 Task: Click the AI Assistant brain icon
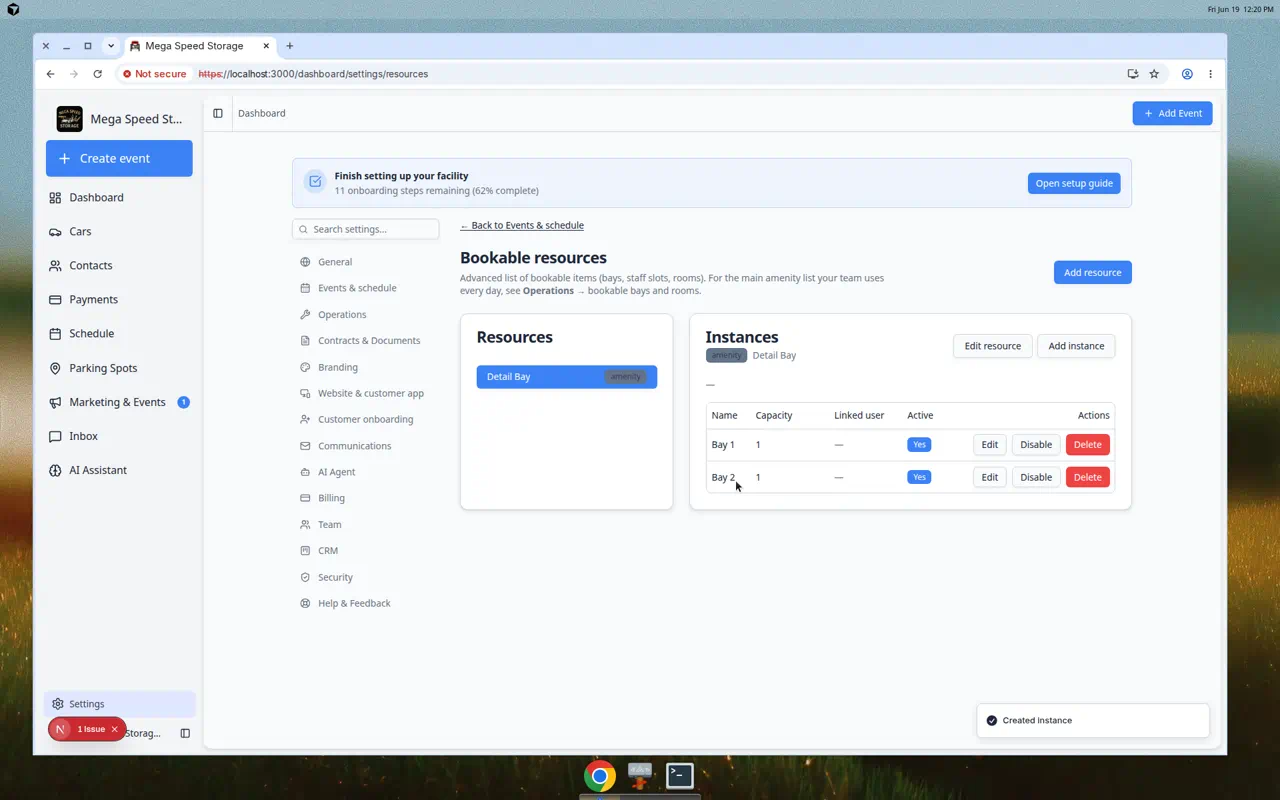(55, 470)
